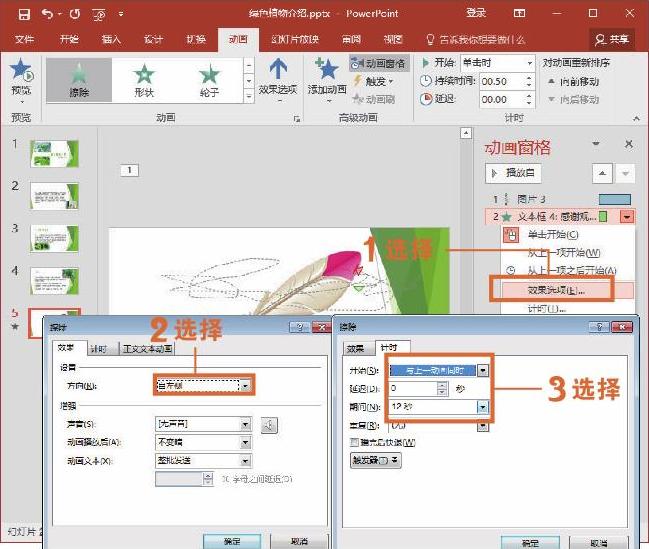Image resolution: width=649 pixels, height=549 pixels.
Task: Open the 方向(R) direction dropdown
Action: pos(245,385)
